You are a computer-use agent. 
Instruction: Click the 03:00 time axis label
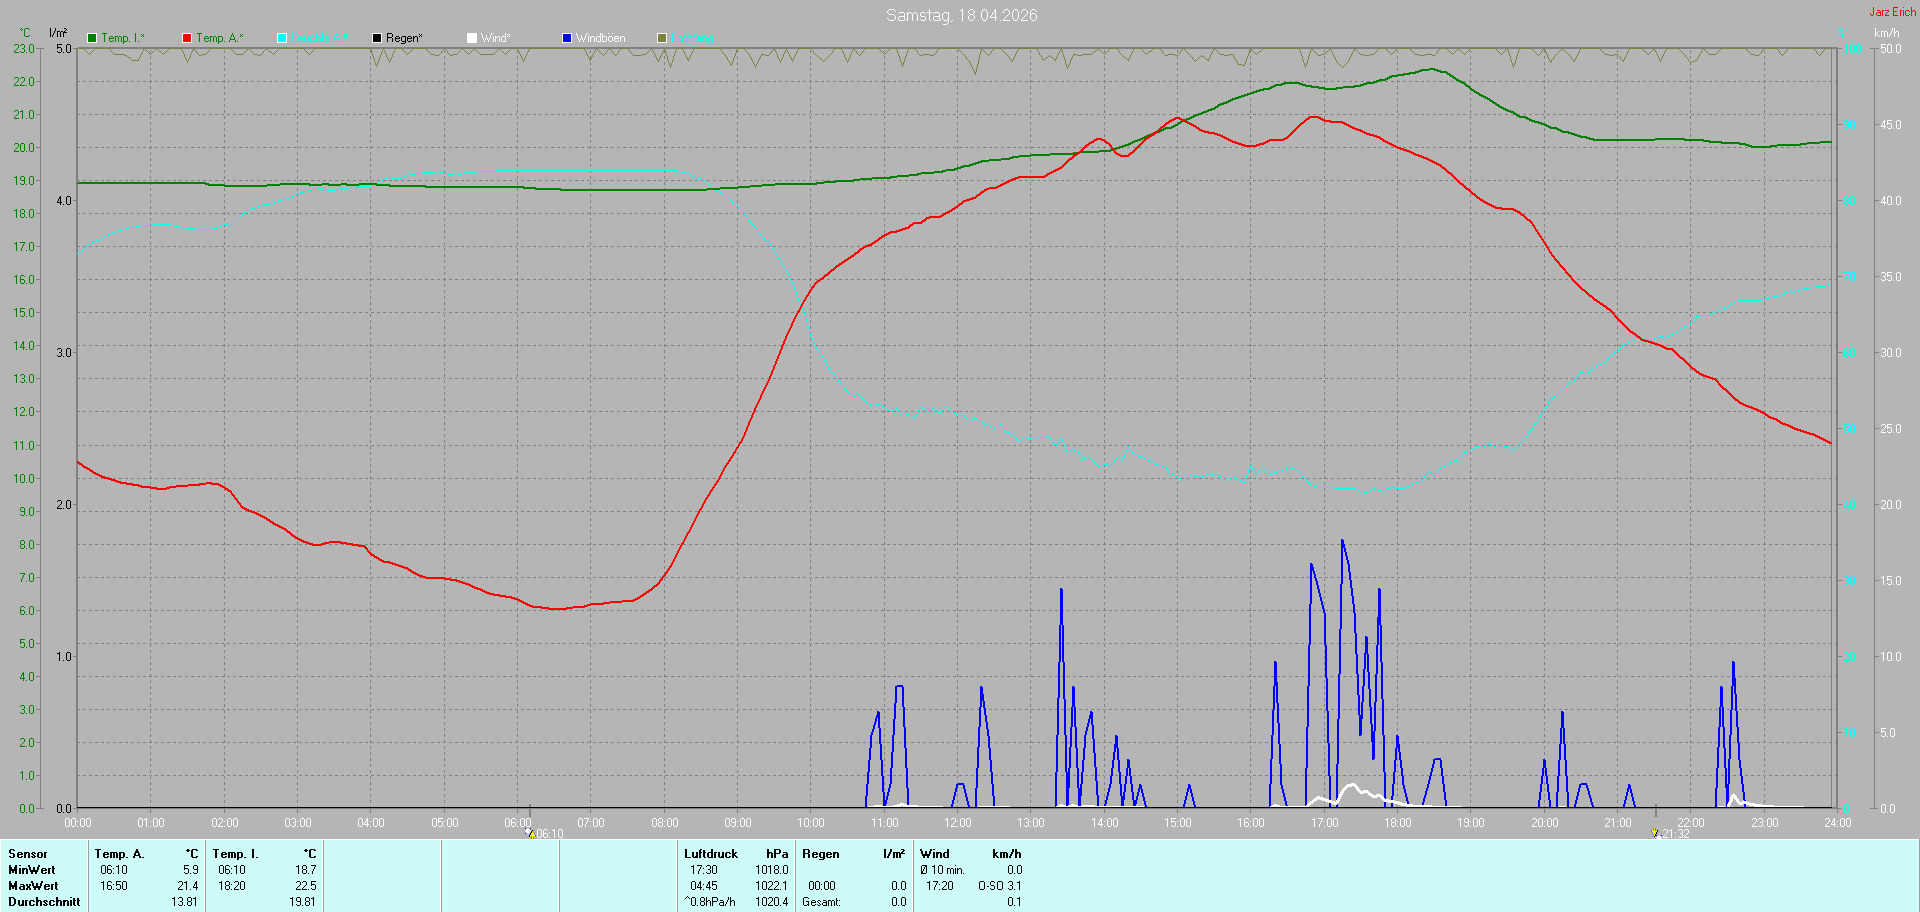298,823
